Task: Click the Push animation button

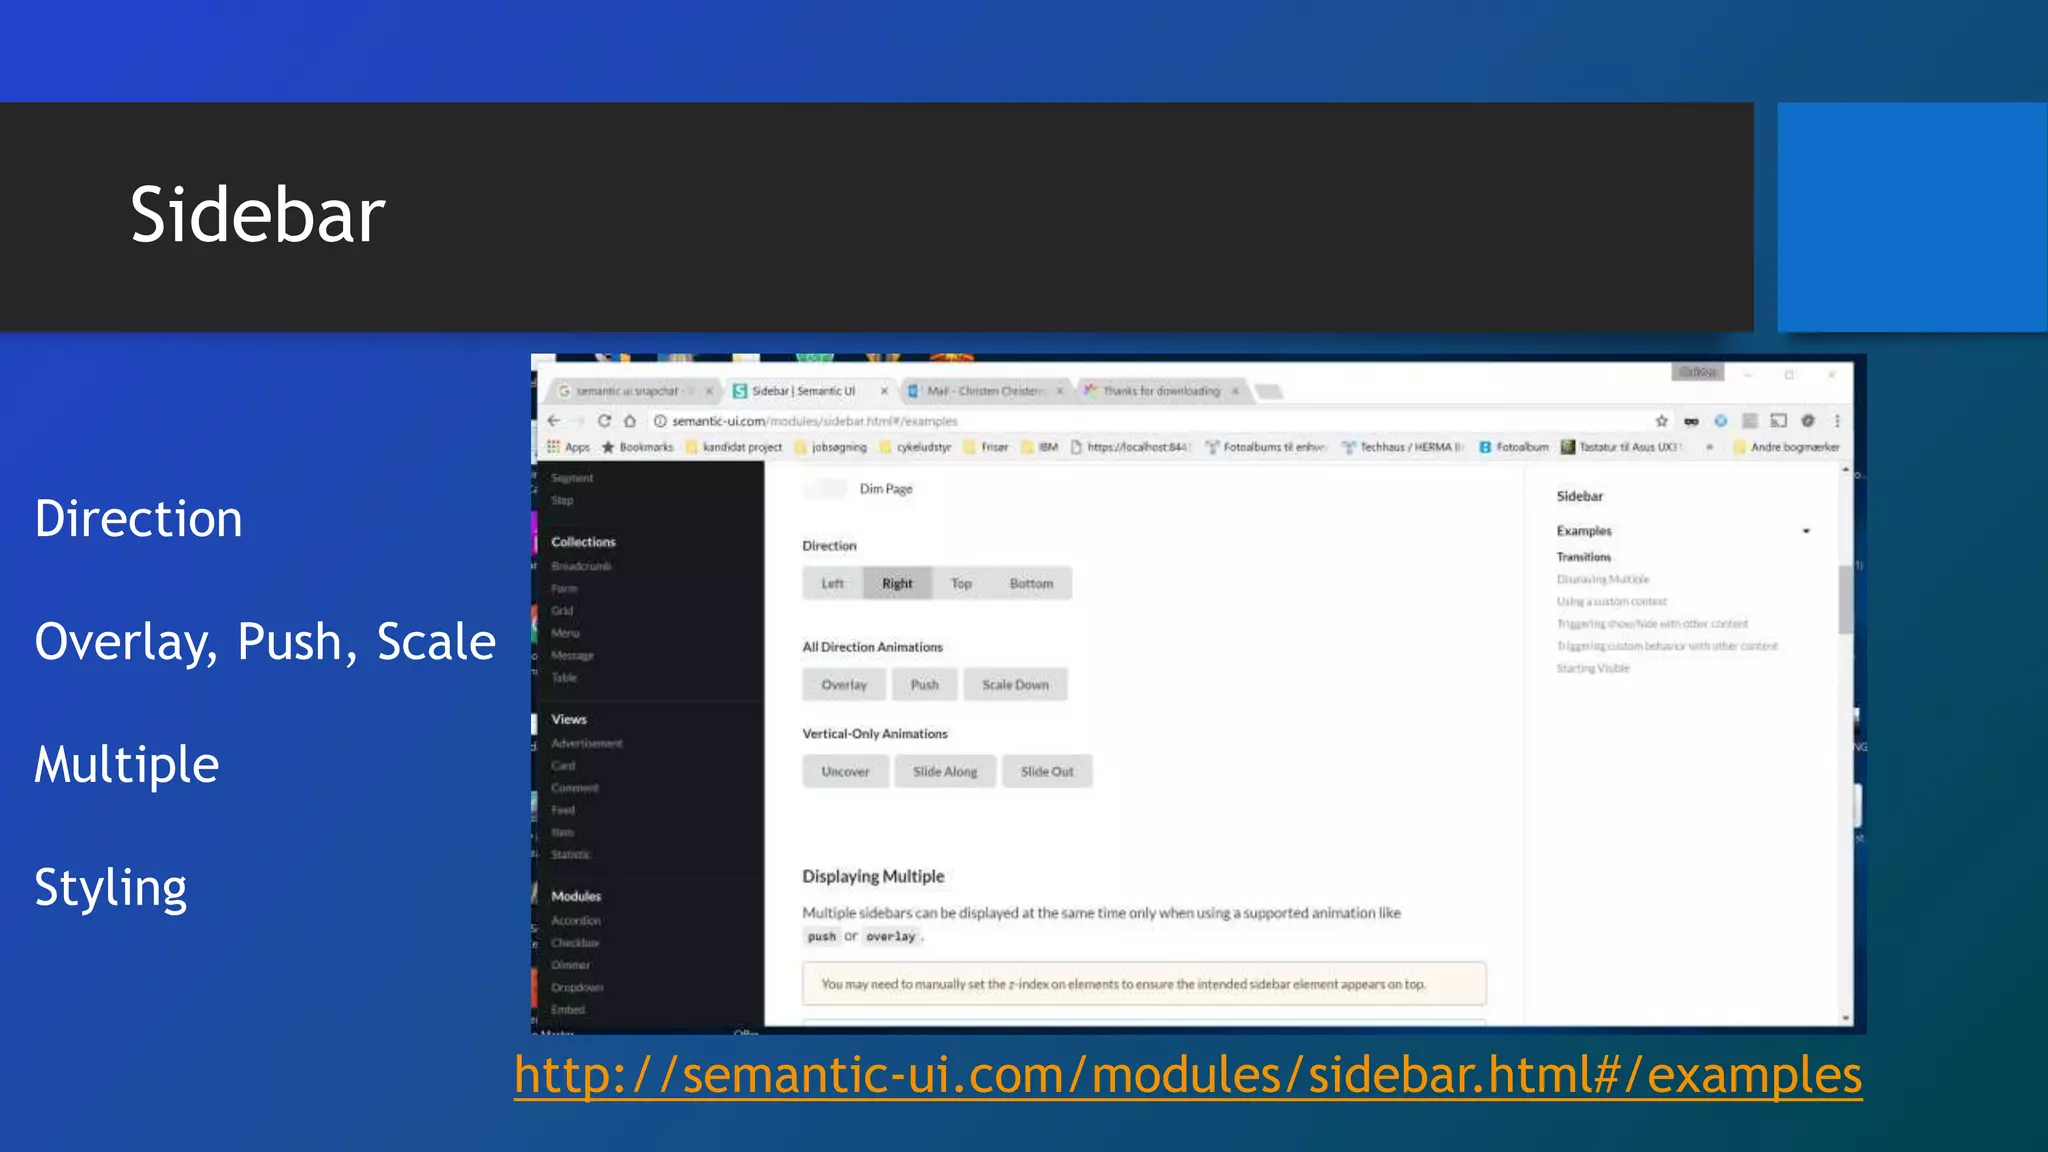Action: pyautogui.click(x=925, y=685)
